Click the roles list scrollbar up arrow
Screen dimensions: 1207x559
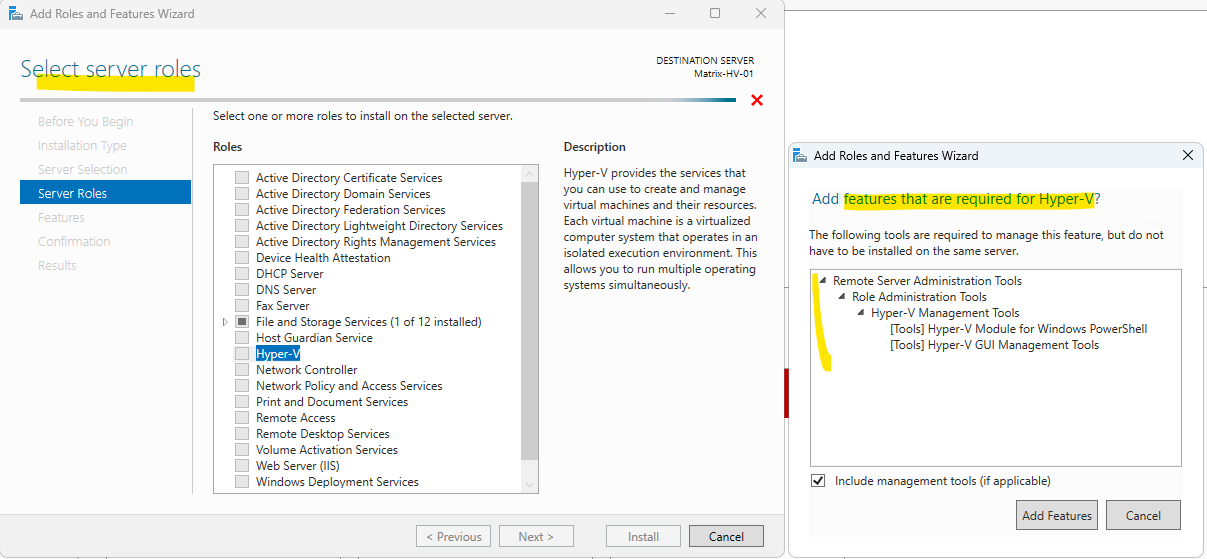[x=530, y=173]
